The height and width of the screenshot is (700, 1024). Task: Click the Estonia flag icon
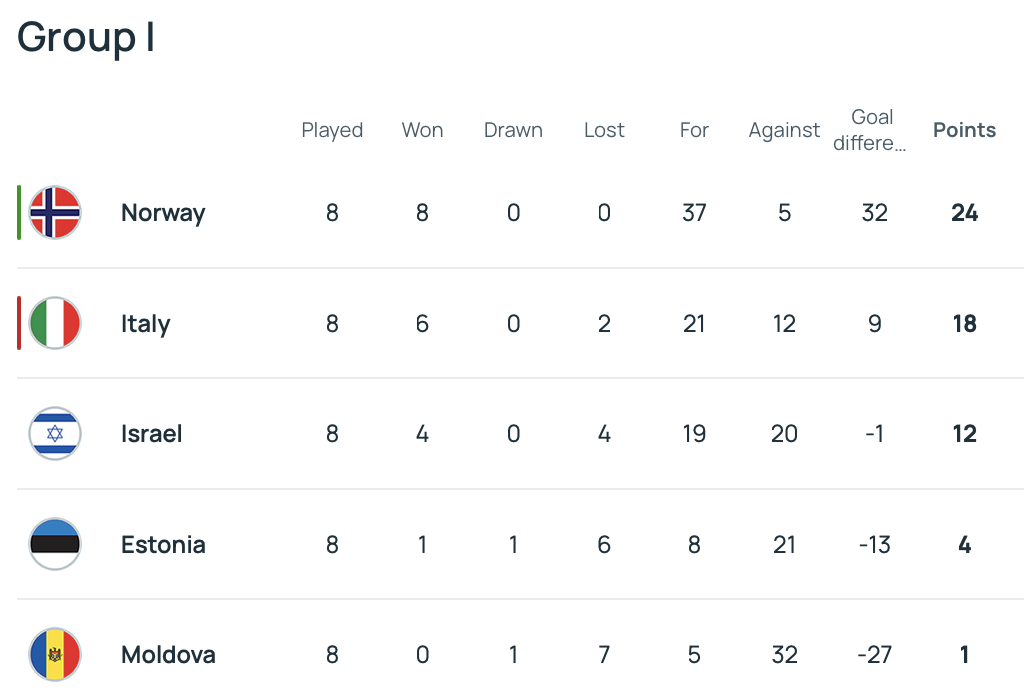click(x=55, y=545)
